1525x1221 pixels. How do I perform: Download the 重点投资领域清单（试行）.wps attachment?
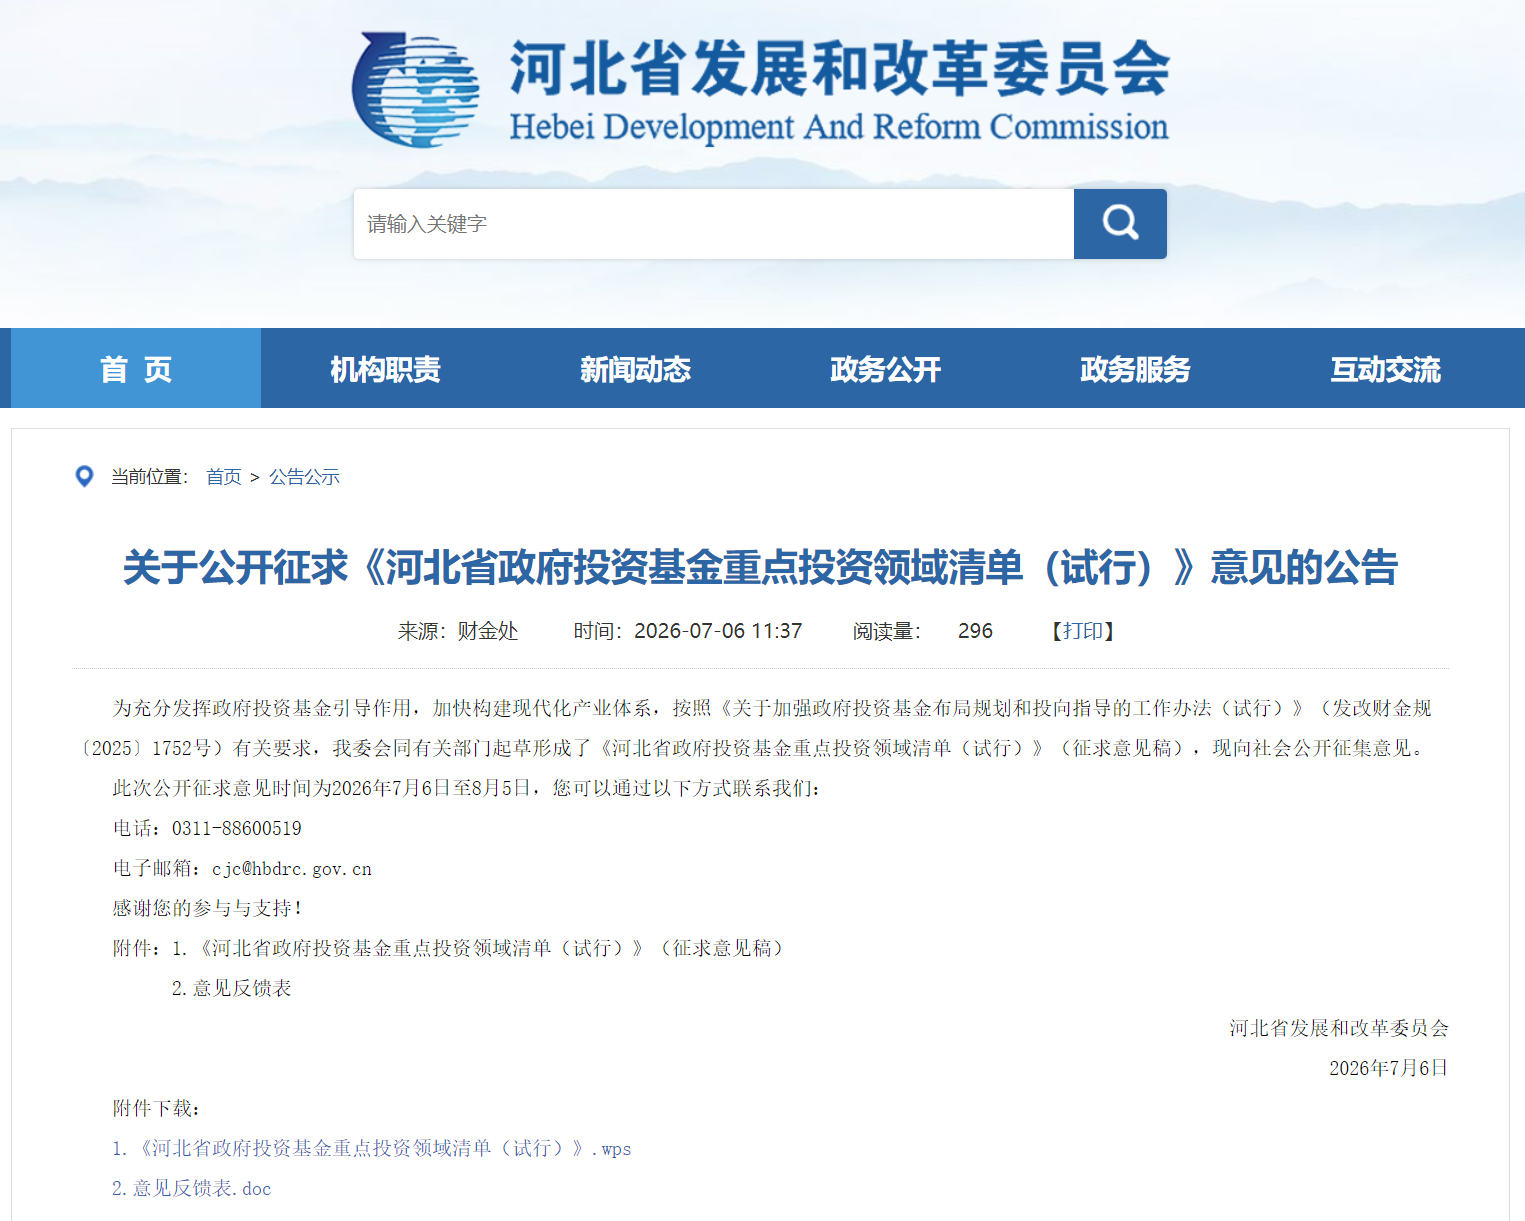(372, 1148)
